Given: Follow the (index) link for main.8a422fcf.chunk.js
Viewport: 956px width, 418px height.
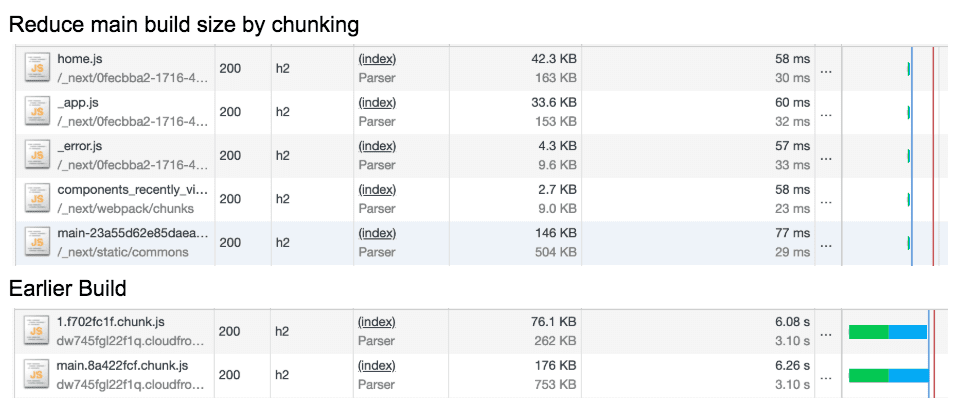Looking at the screenshot, I should 376,366.
